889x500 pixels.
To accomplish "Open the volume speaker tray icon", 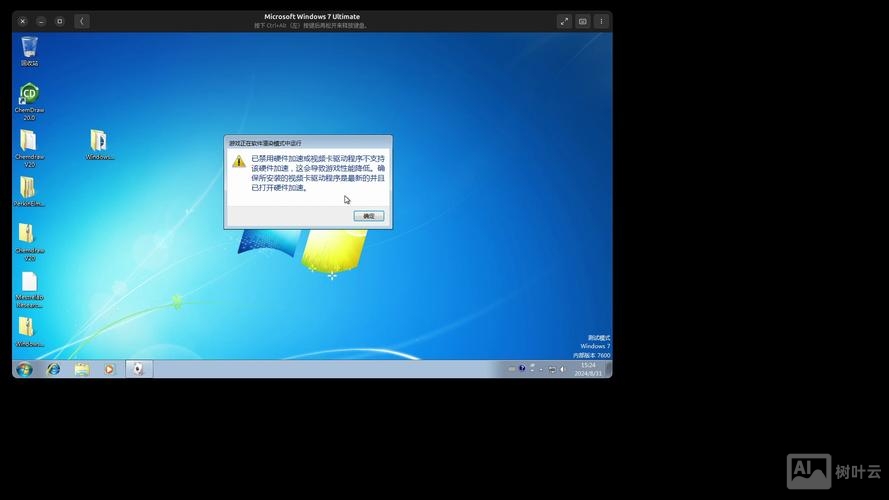I will pos(562,369).
